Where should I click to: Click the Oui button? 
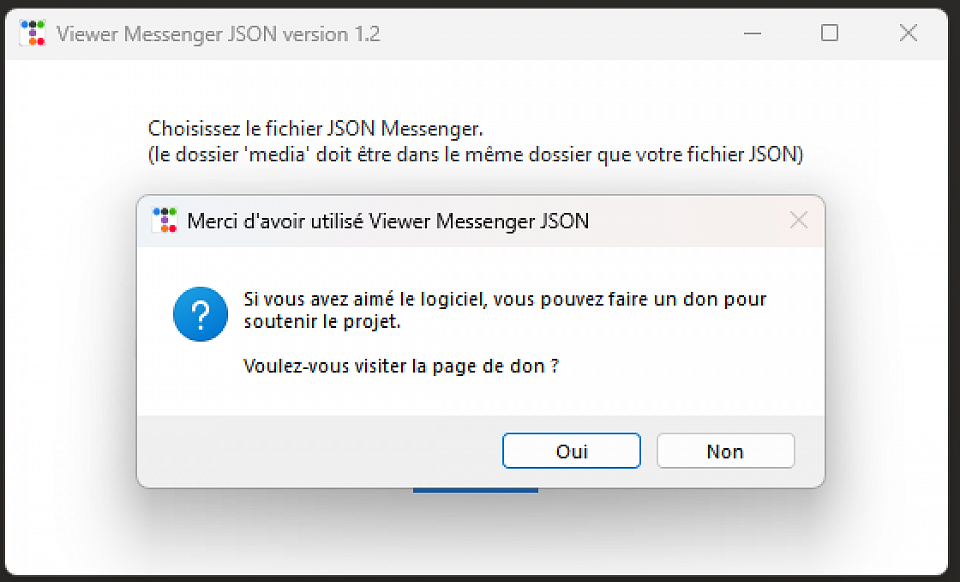point(571,451)
